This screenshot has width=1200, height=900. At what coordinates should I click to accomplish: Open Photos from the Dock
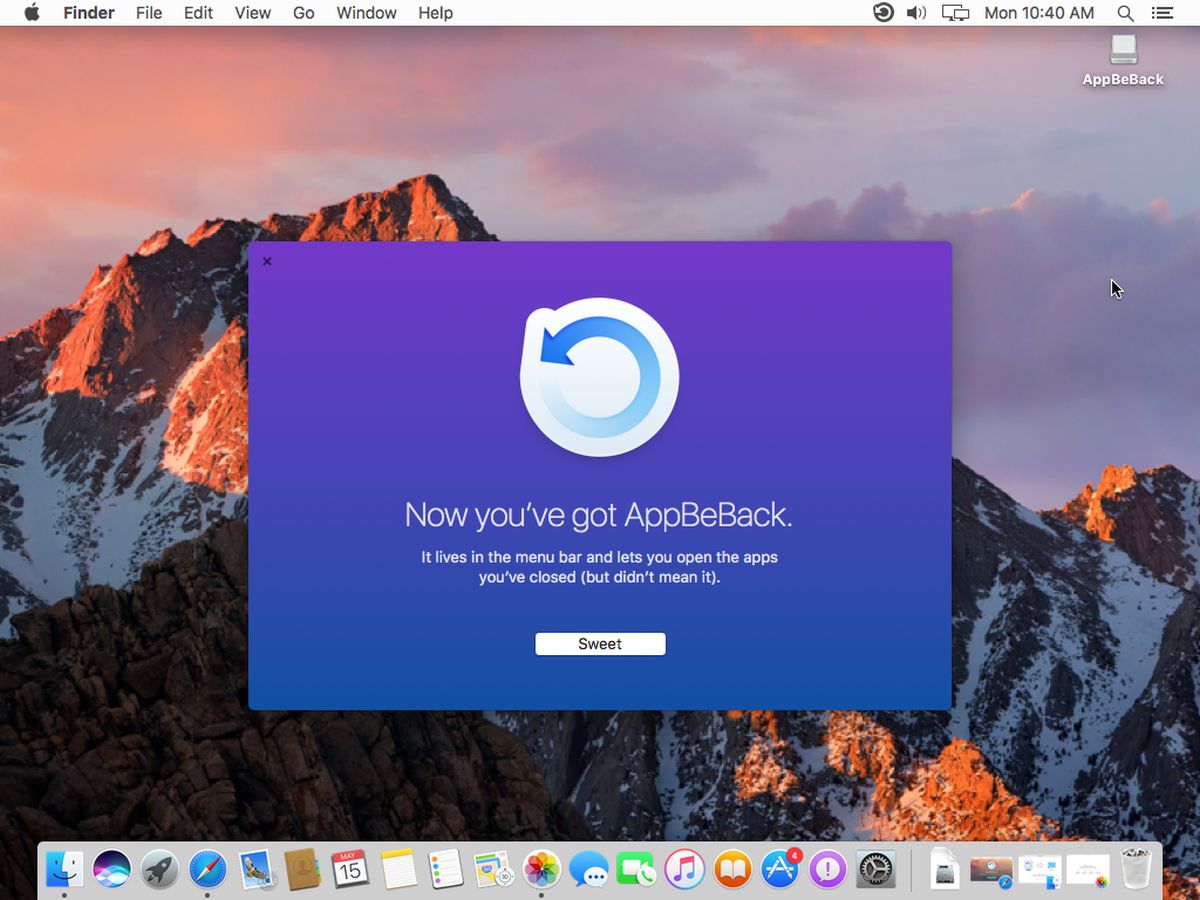click(541, 869)
